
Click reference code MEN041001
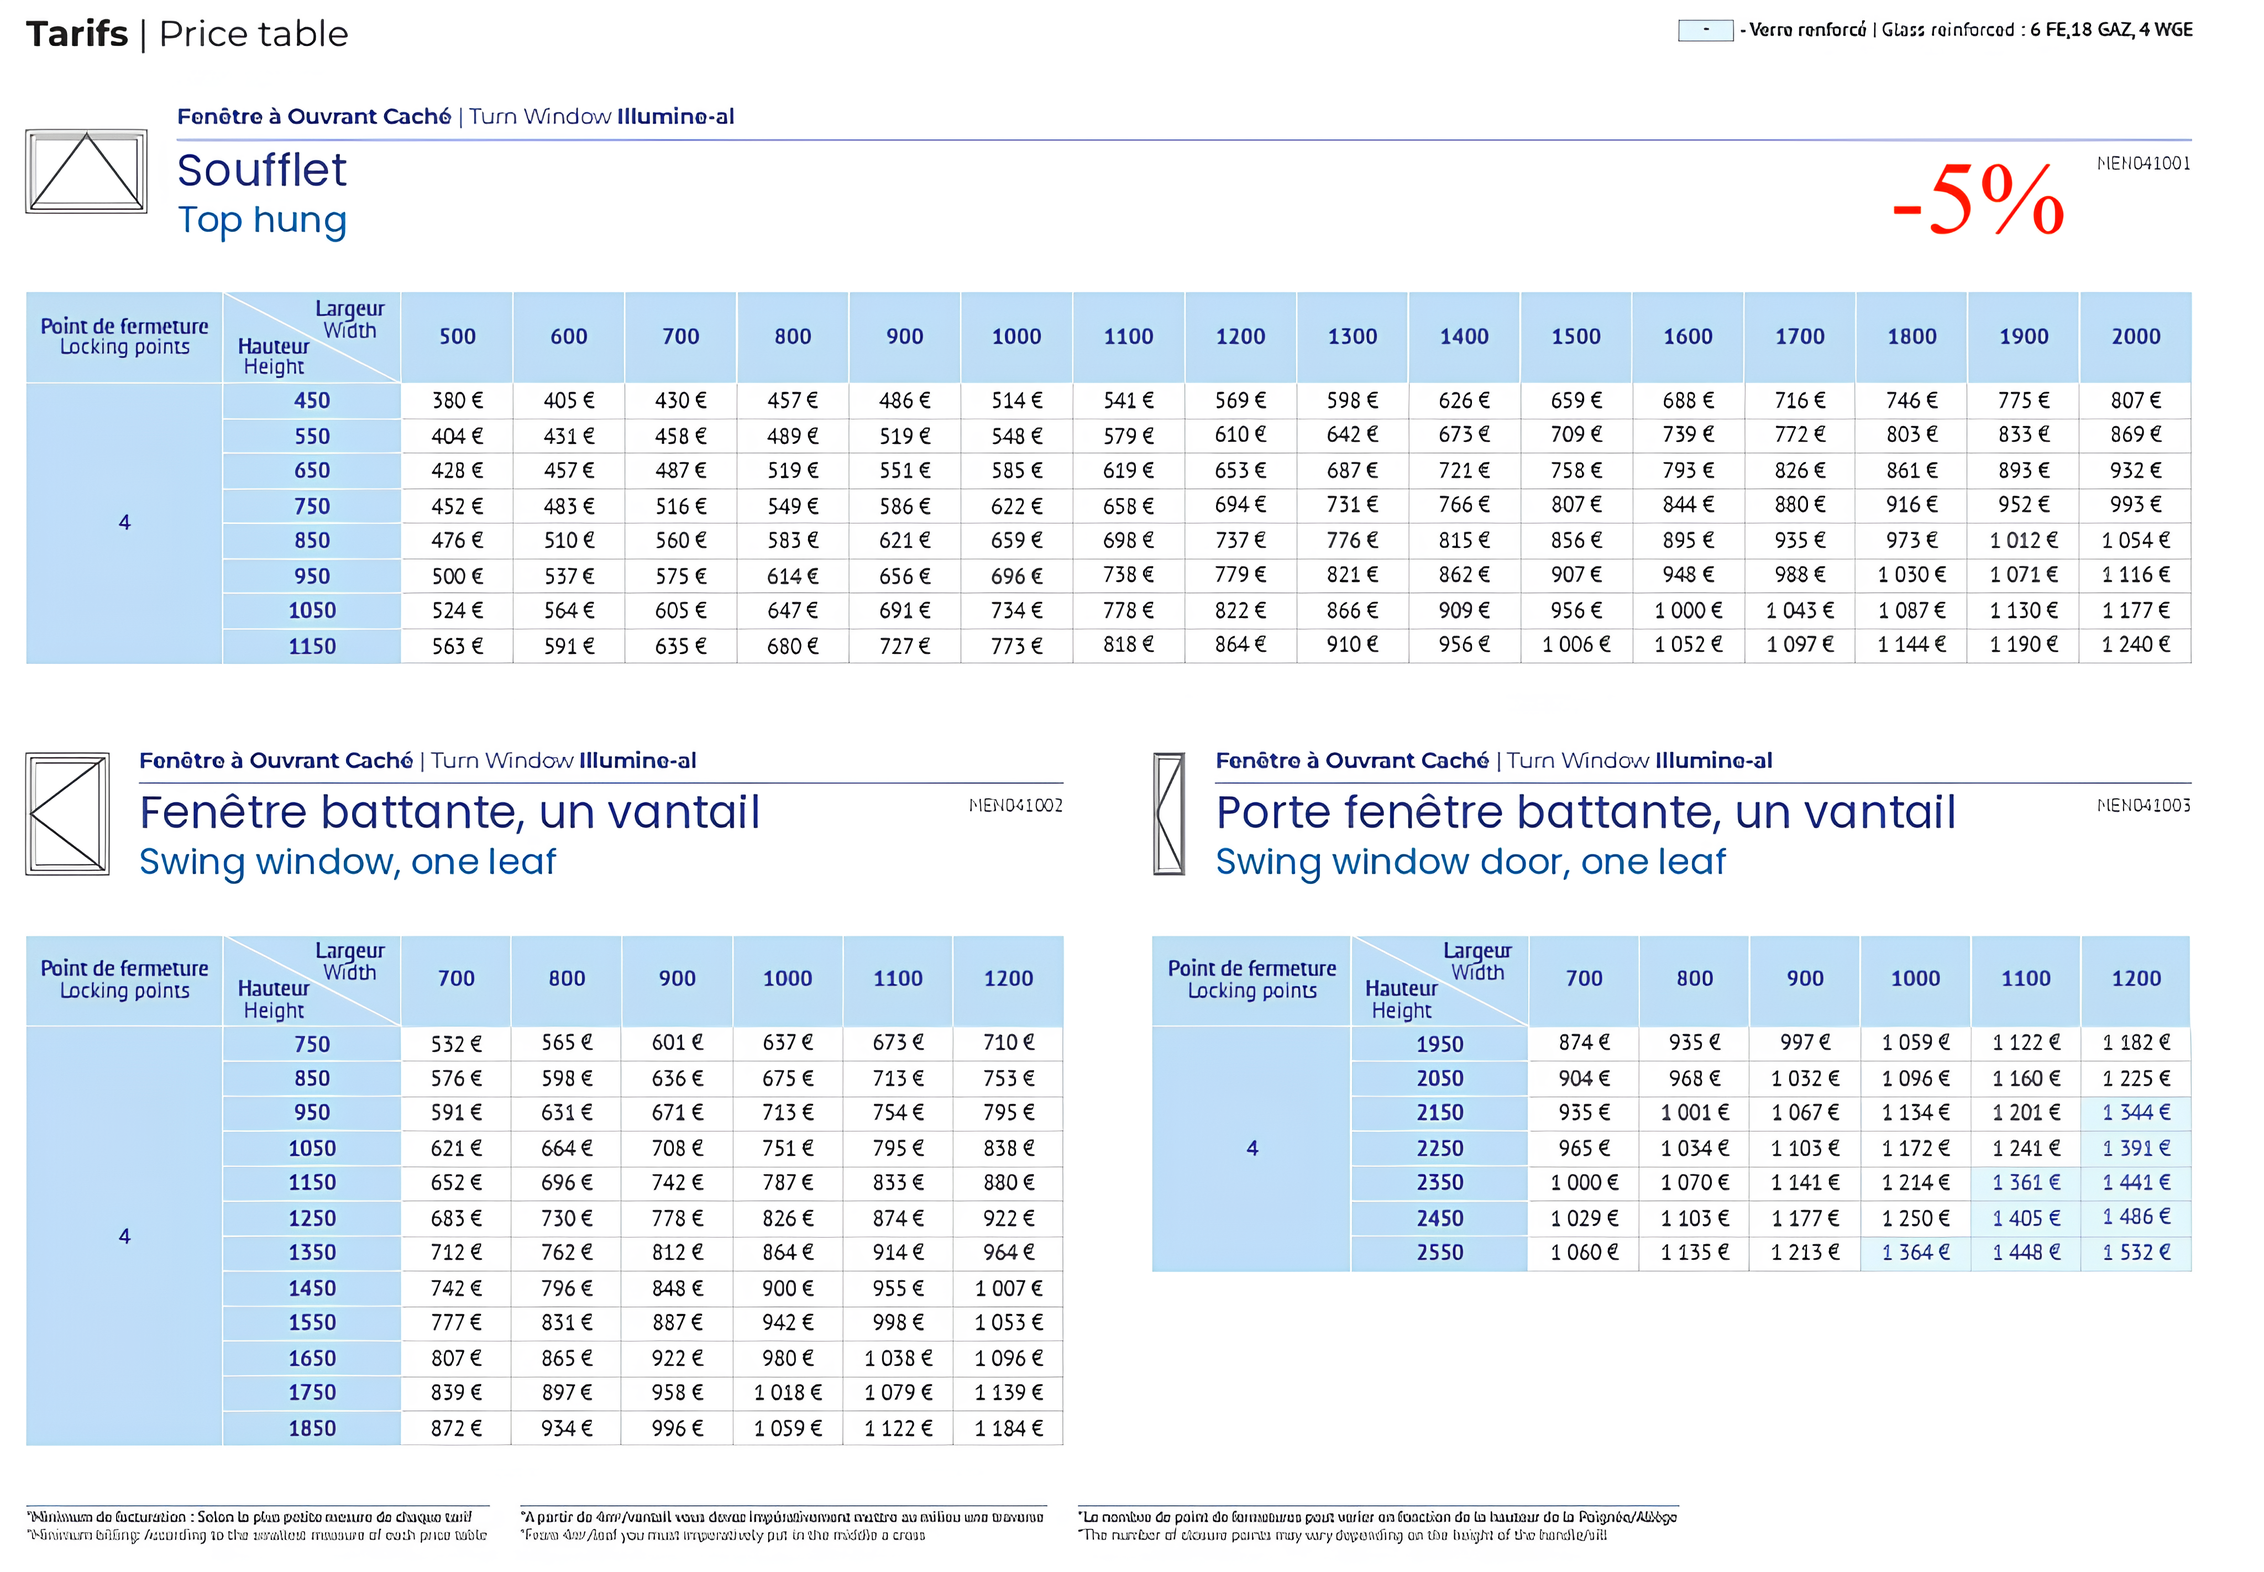click(x=2143, y=163)
